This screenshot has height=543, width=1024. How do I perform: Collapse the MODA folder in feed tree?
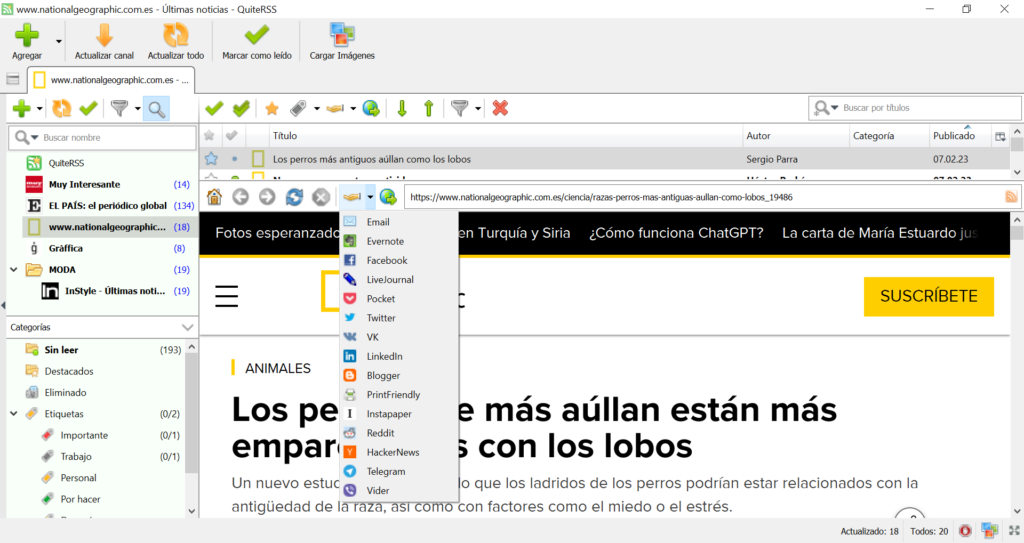[x=14, y=269]
